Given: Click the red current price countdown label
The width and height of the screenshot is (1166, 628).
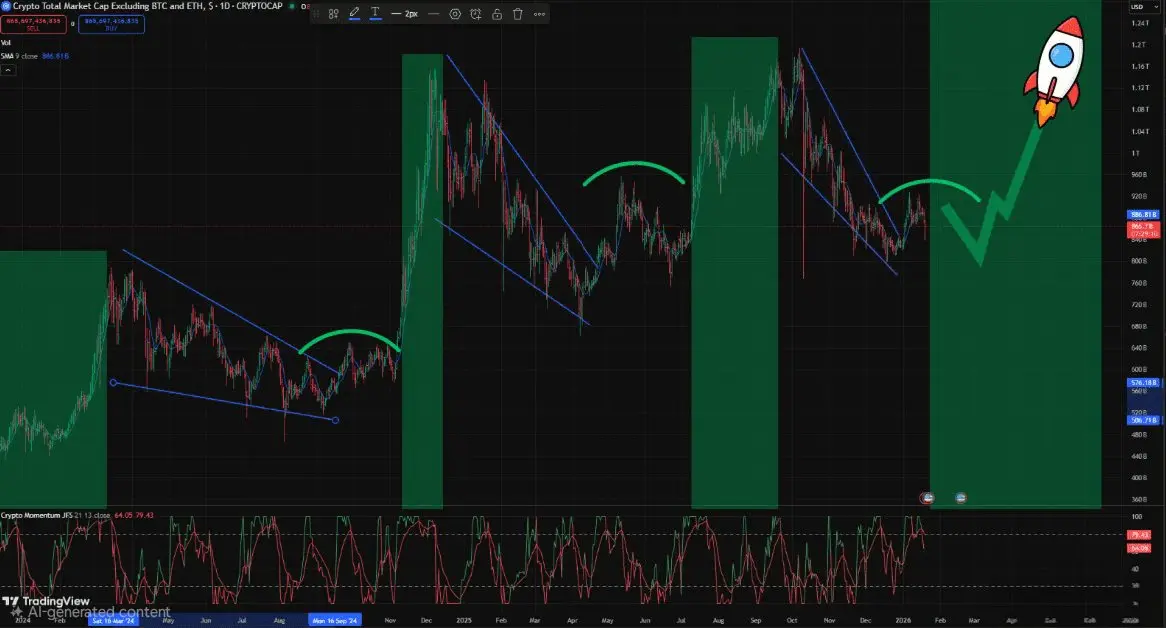Looking at the screenshot, I should (x=1144, y=230).
